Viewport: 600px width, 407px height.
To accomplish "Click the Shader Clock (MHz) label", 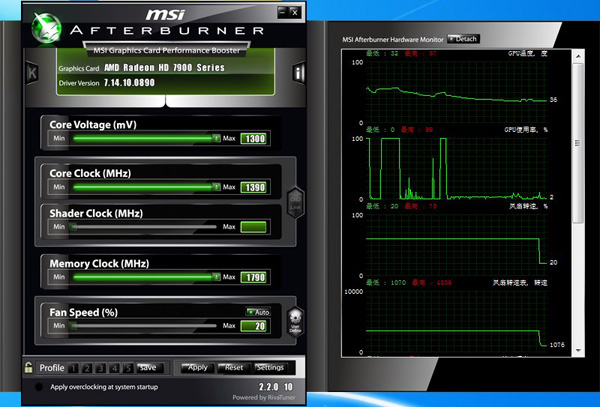I will [96, 213].
